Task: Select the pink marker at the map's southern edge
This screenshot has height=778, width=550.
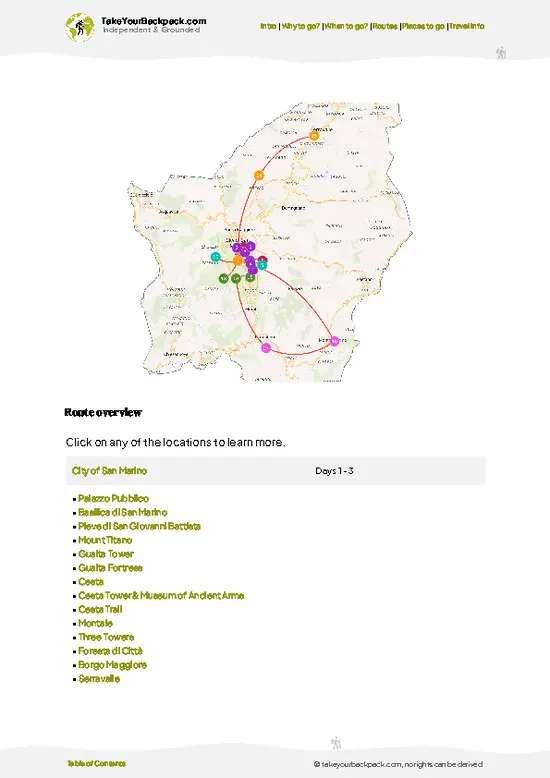Action: (x=266, y=348)
